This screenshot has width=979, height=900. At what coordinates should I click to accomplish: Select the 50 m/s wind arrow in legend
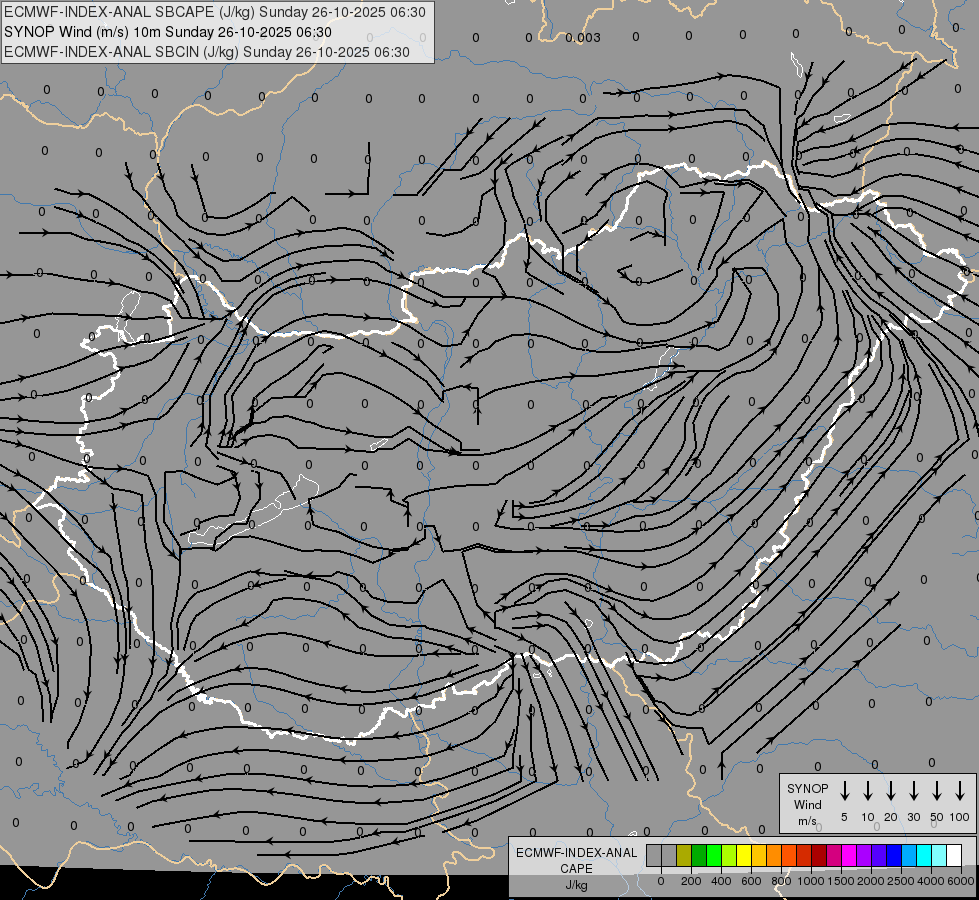(937, 791)
